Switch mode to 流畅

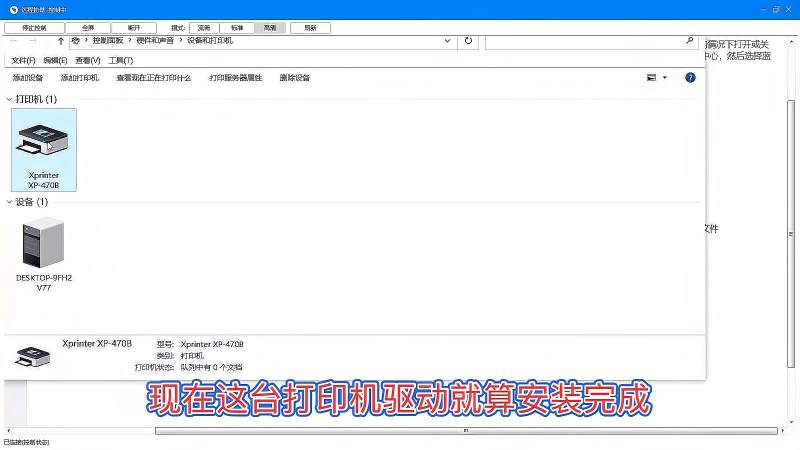tap(204, 28)
